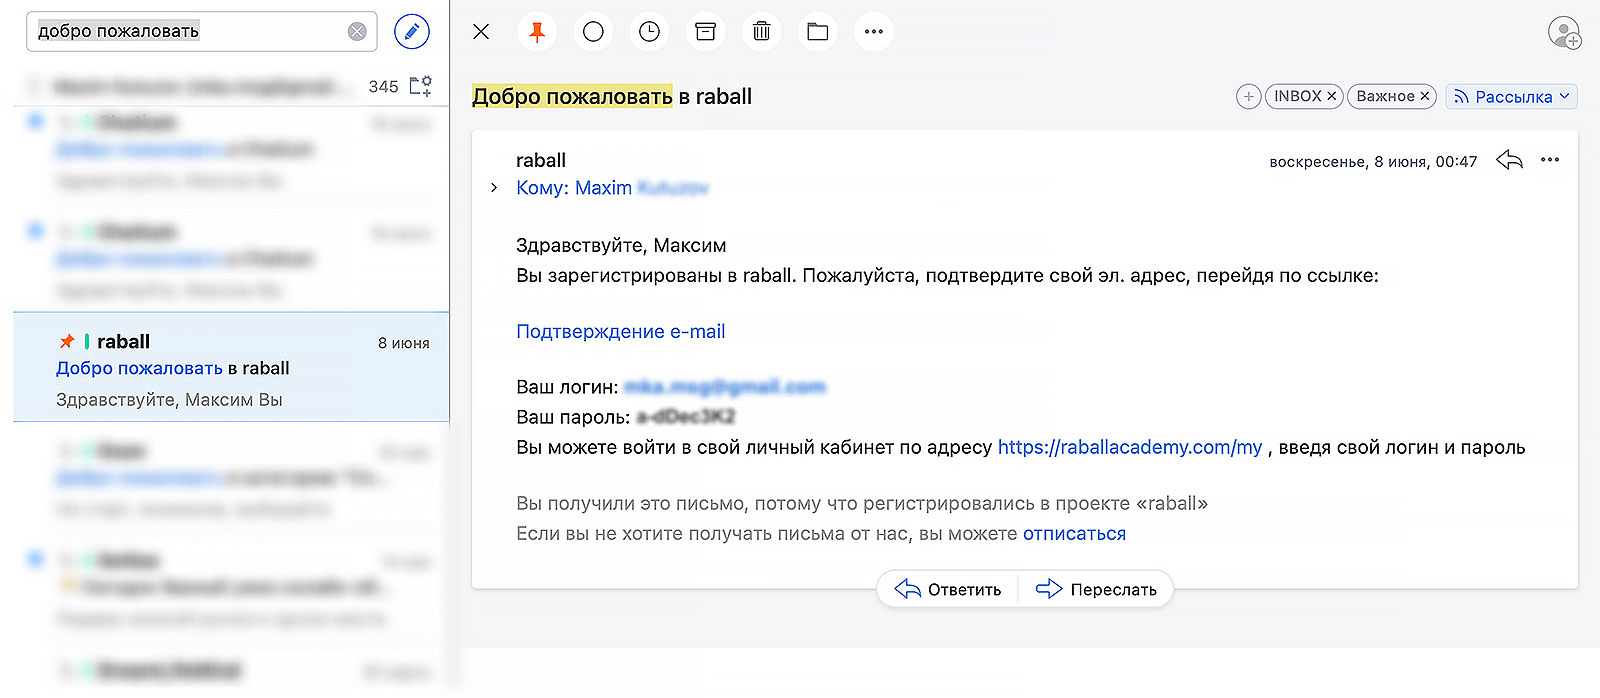The height and width of the screenshot is (698, 1600).
Task: Archive the message with box icon
Action: click(705, 32)
